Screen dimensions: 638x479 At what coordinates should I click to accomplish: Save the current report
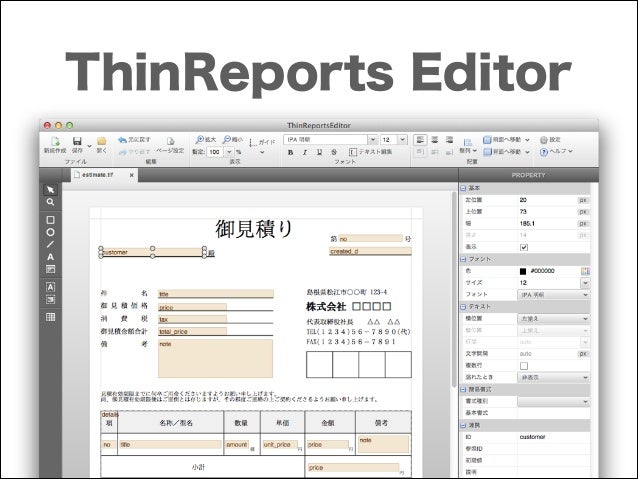77,144
